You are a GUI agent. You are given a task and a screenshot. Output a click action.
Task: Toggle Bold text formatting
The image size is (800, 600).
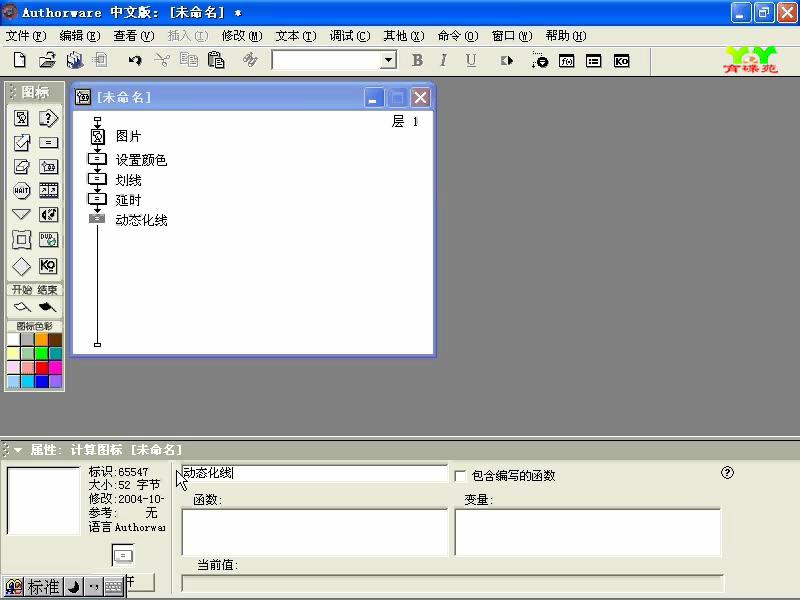click(x=417, y=60)
